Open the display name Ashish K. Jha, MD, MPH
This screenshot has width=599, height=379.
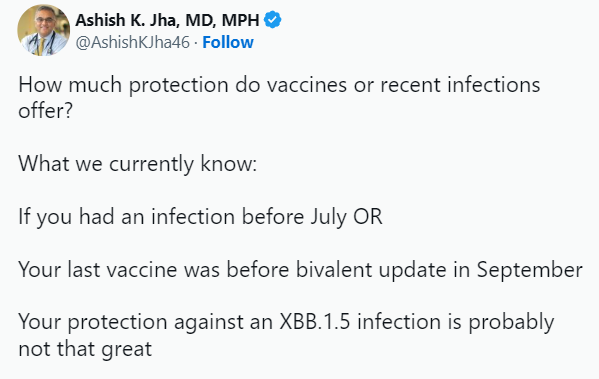pos(167,20)
